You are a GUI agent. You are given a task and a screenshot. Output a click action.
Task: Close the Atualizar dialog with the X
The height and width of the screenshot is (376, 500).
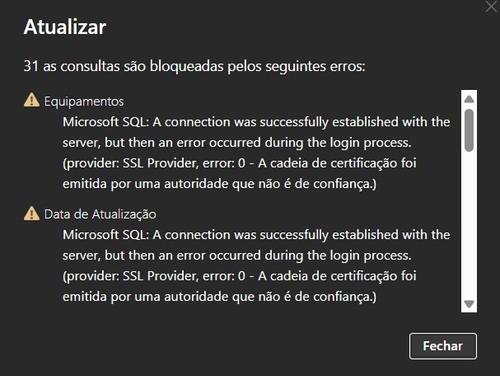coord(491,6)
